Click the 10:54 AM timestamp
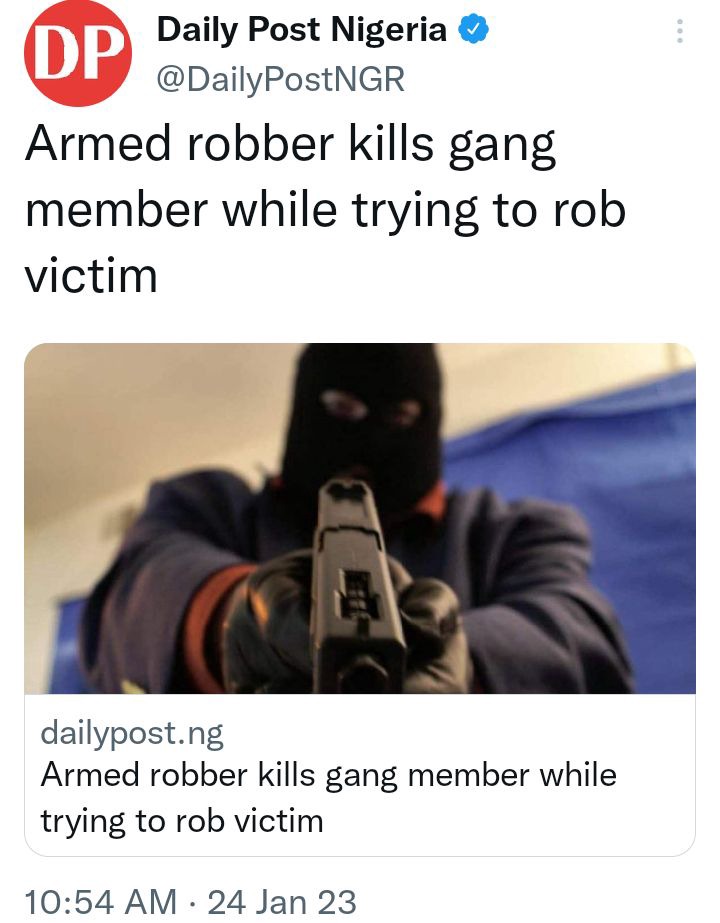This screenshot has height=923, width=720. click(x=101, y=902)
